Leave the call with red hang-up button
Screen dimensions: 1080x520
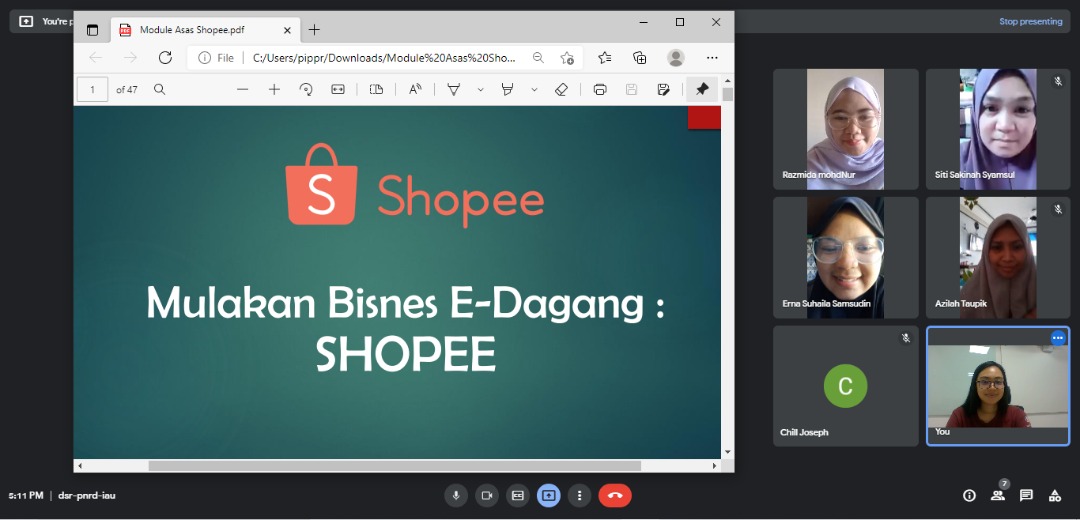pyautogui.click(x=615, y=495)
